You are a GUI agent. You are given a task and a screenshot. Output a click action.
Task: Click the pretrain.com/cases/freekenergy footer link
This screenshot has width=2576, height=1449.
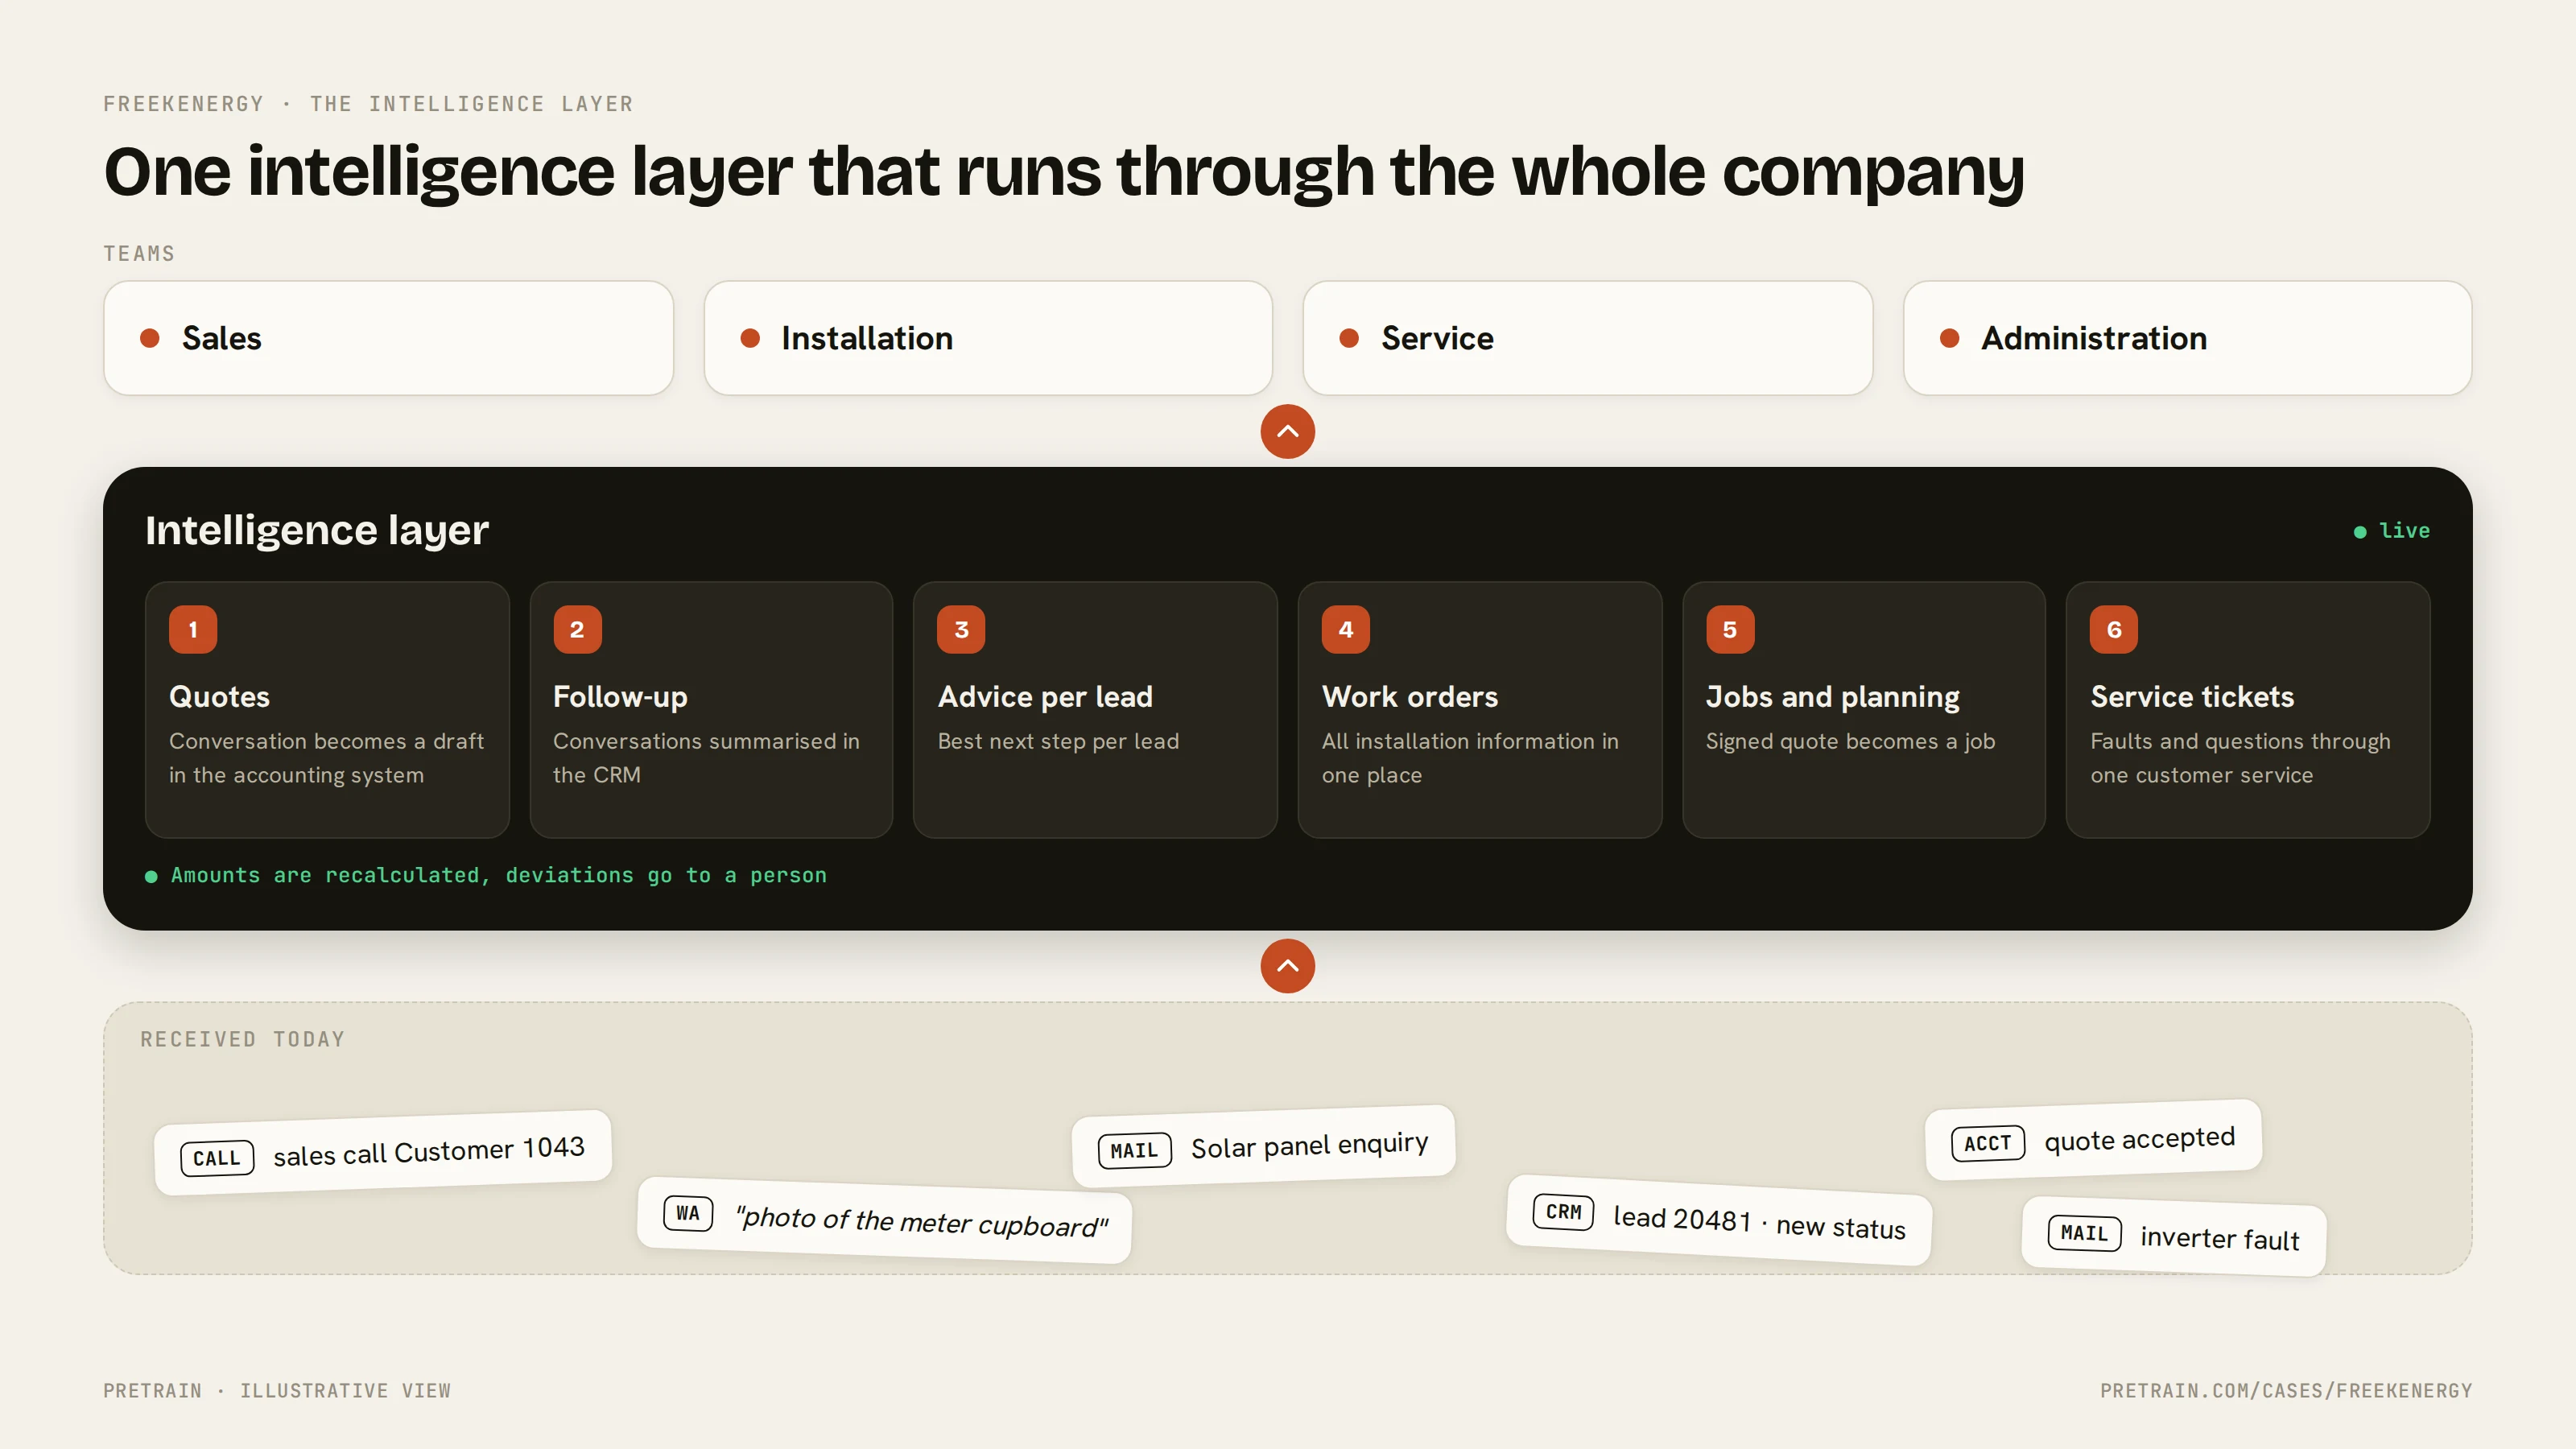tap(2286, 1391)
